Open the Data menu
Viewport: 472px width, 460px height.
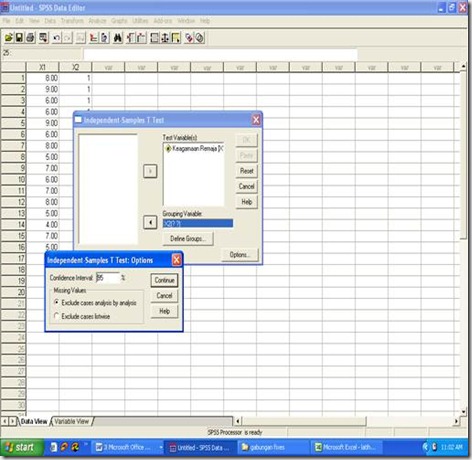tap(50, 21)
